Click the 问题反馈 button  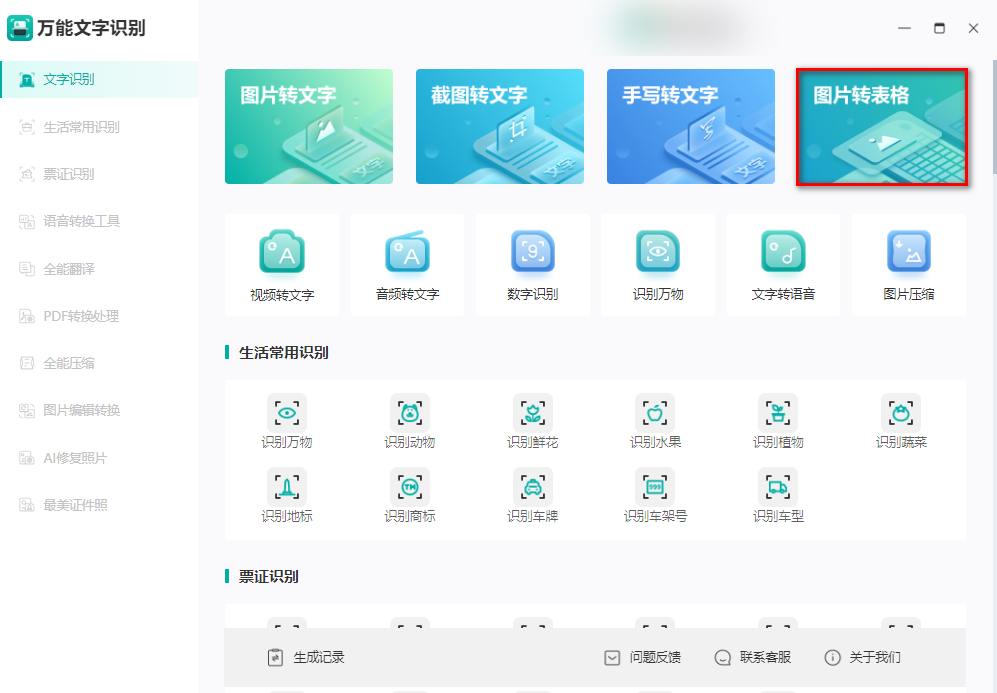tap(642, 657)
